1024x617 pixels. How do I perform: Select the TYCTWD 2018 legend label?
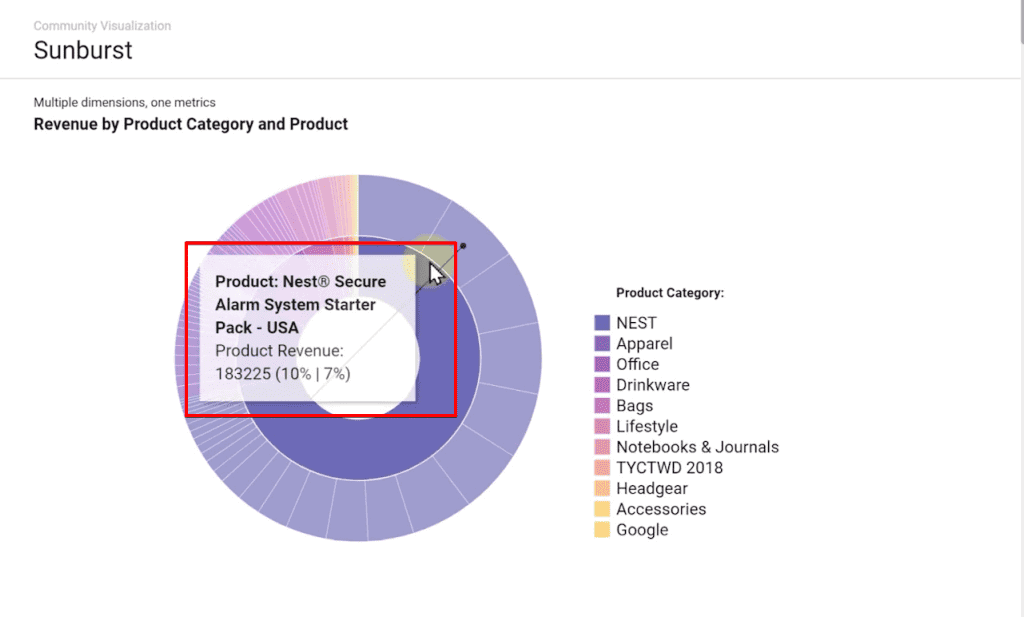(x=669, y=467)
